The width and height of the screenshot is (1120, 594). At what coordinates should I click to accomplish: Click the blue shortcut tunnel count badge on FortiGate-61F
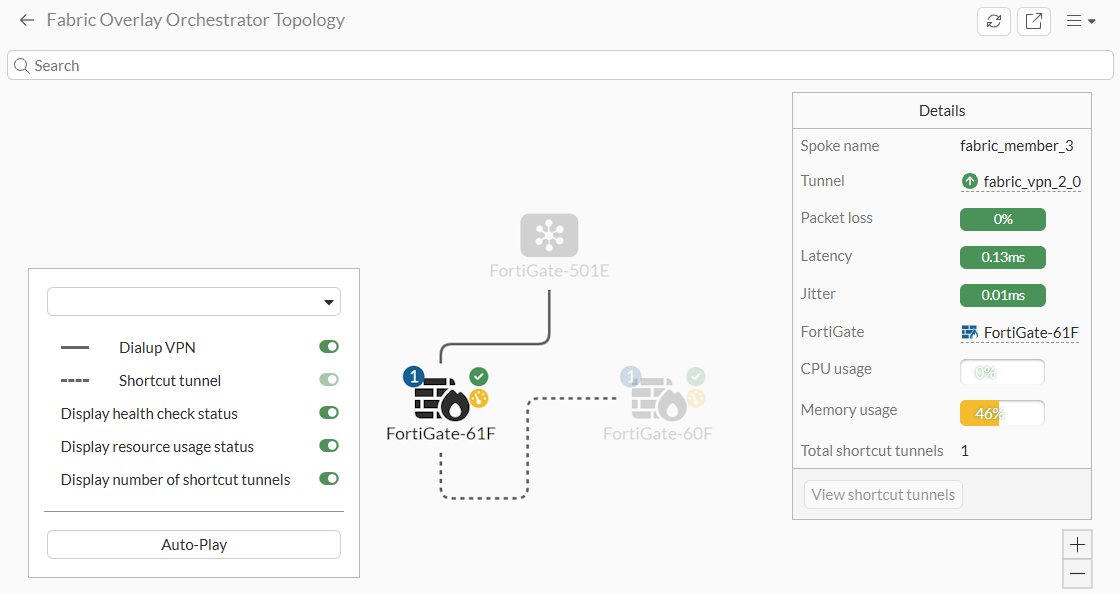coord(414,377)
